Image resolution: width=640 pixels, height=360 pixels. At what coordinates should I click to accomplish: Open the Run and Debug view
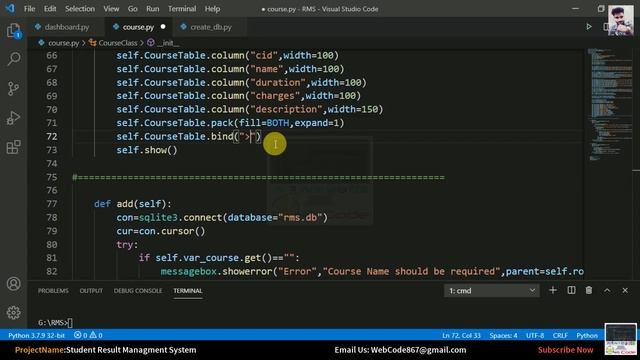point(13,118)
